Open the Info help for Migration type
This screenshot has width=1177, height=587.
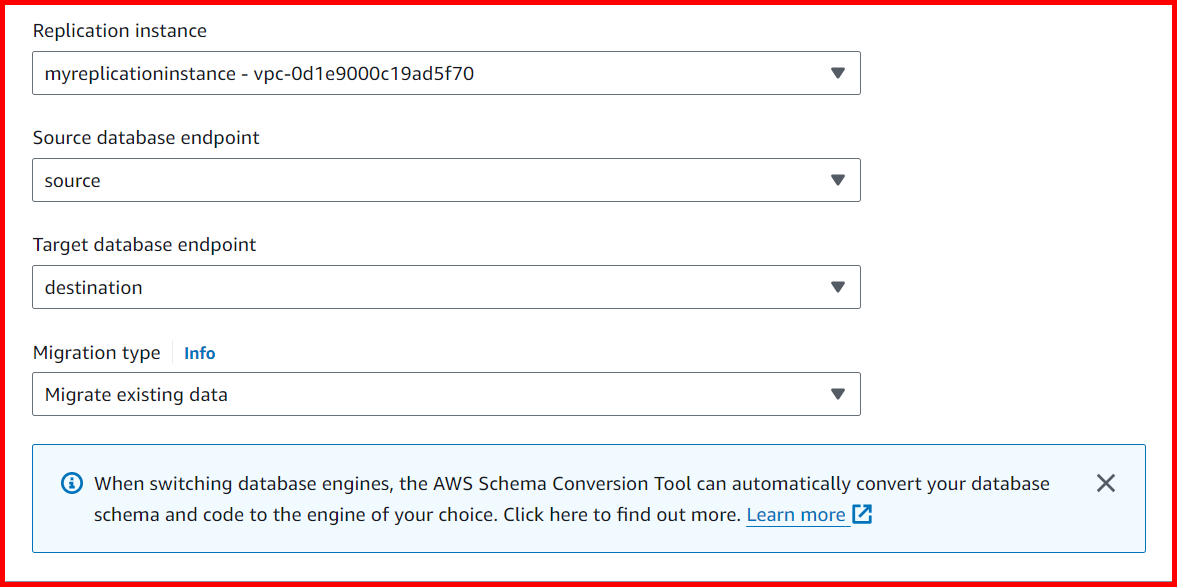[199, 353]
